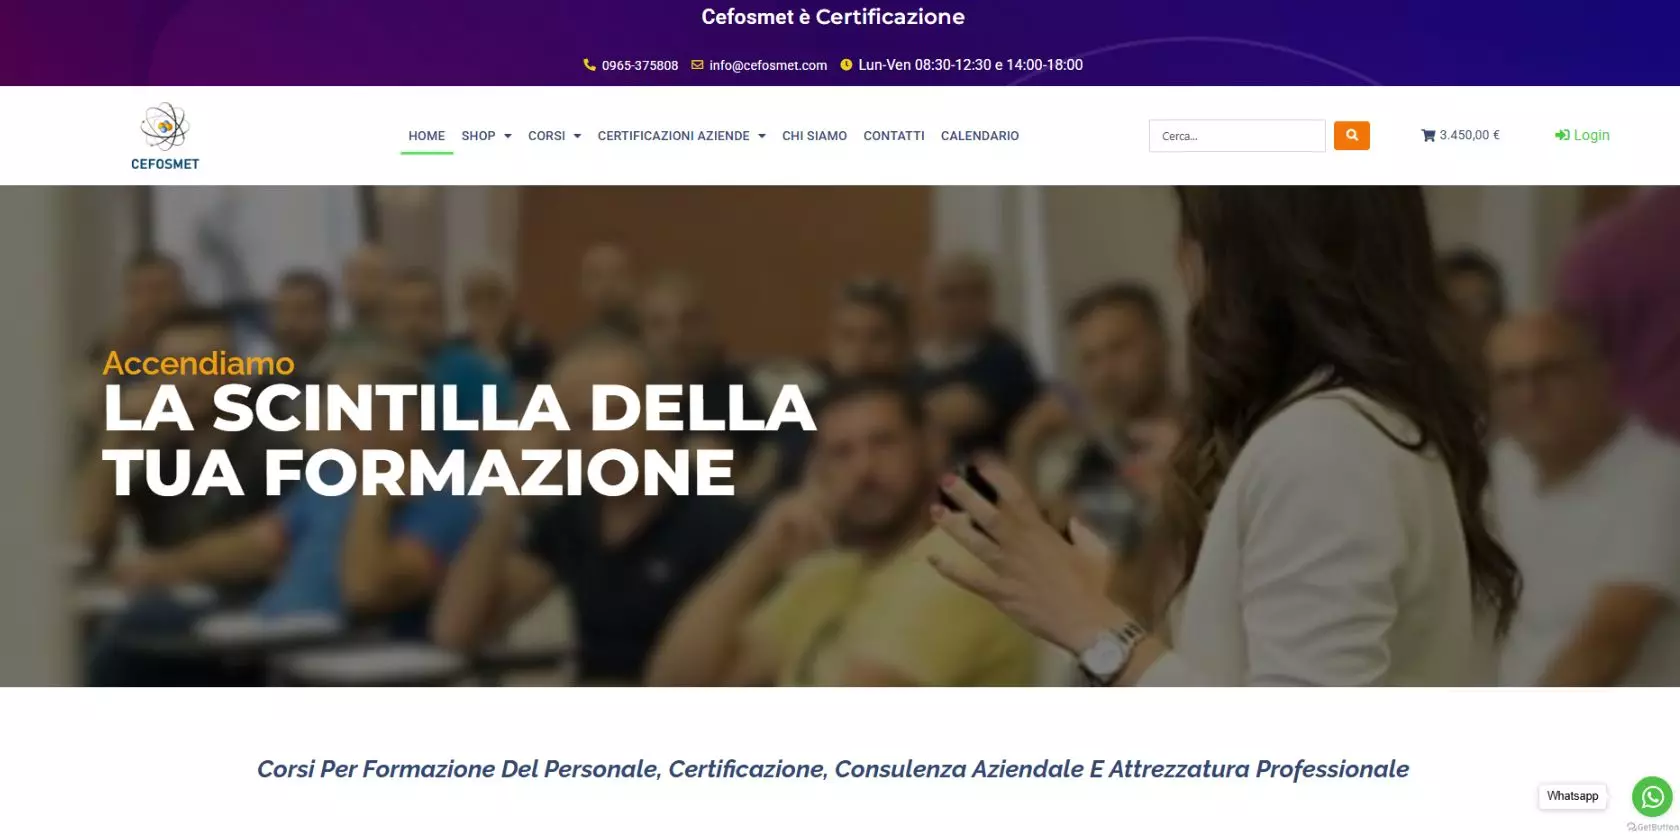Open the CALENDARIO menu item

pos(980,136)
